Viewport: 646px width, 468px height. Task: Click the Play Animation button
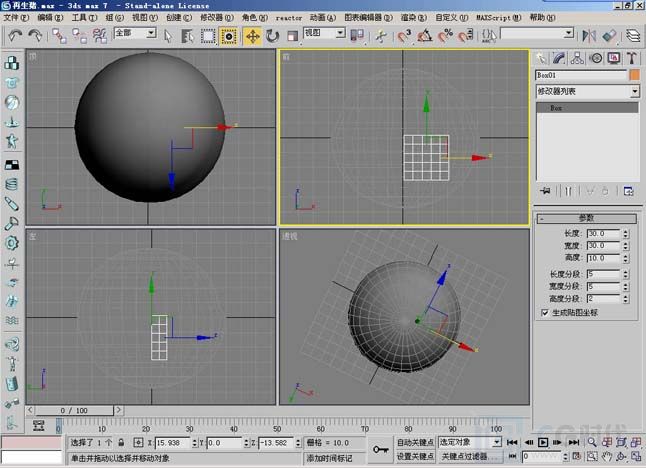pos(543,442)
